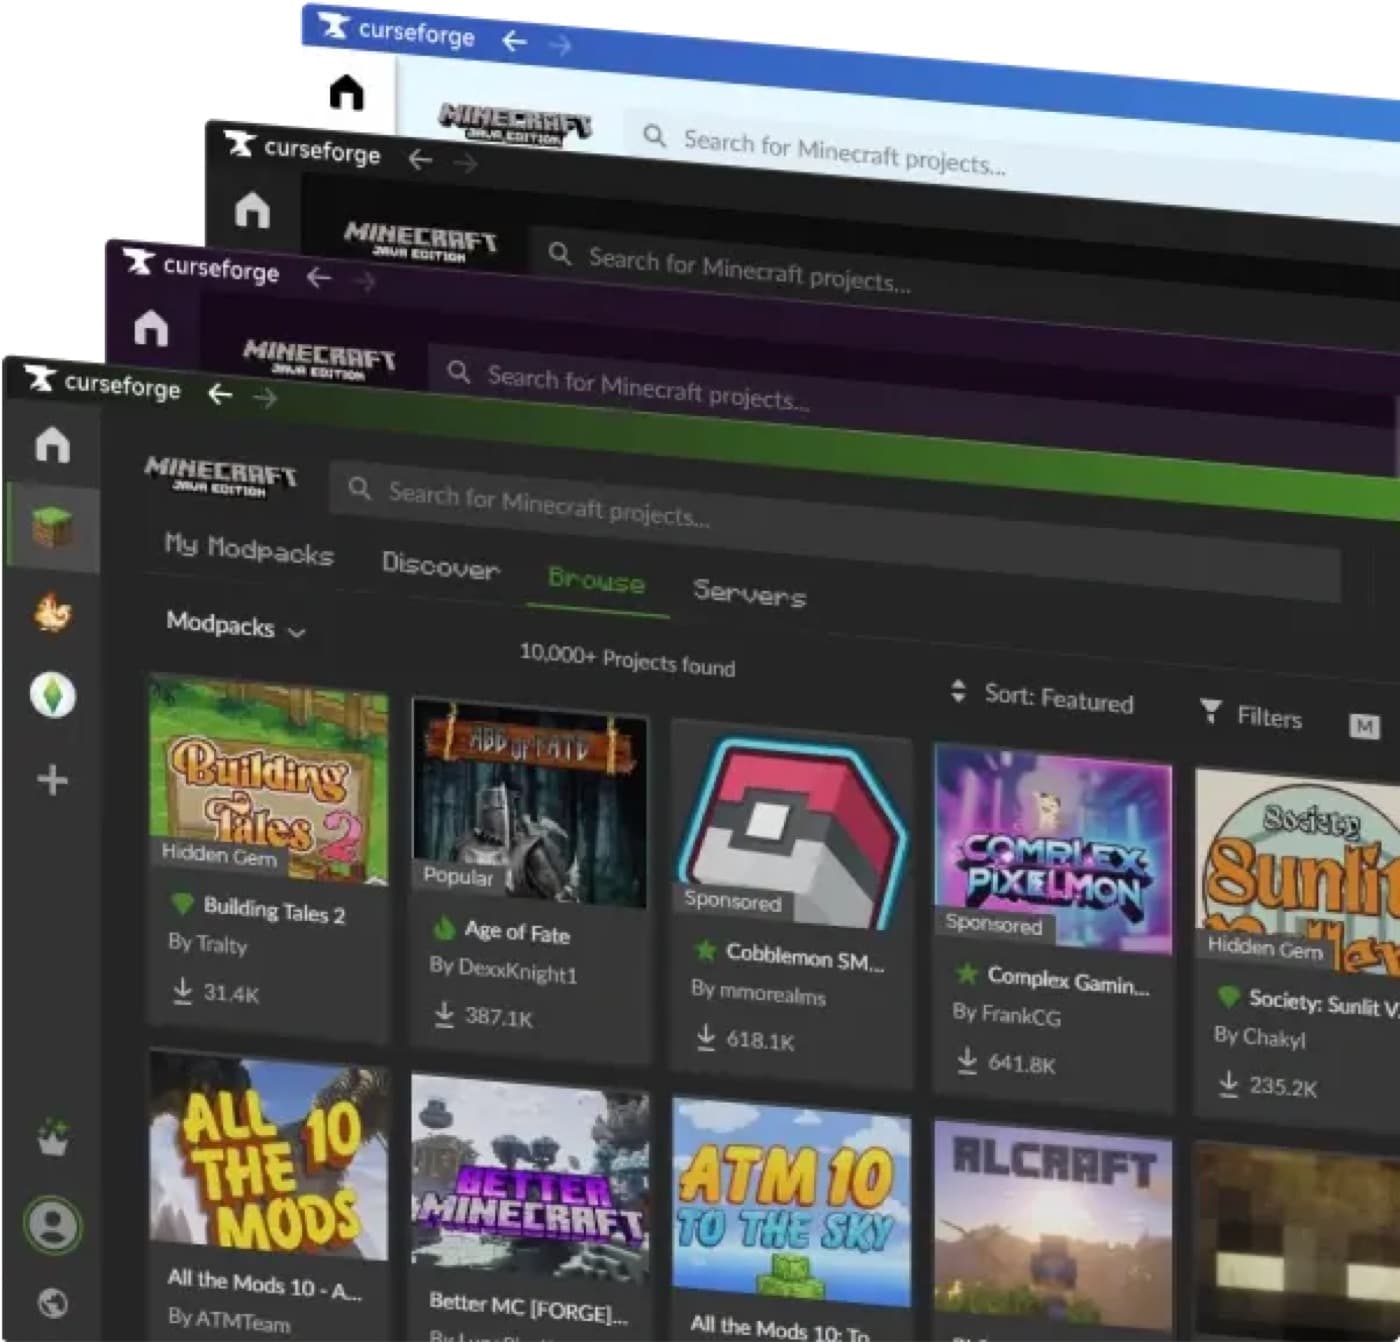Click the '387.1K' download count
The height and width of the screenshot is (1342, 1400).
click(x=499, y=1017)
